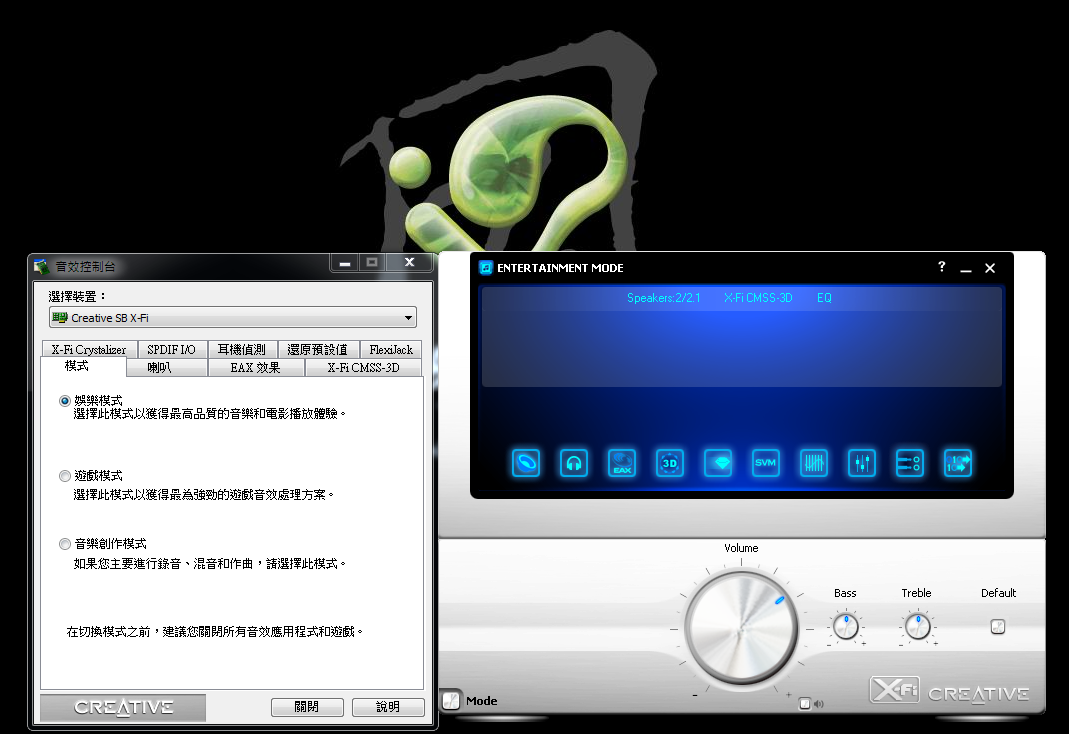
Task: Select the 遊戲模式 radio button
Action: pyautogui.click(x=65, y=476)
